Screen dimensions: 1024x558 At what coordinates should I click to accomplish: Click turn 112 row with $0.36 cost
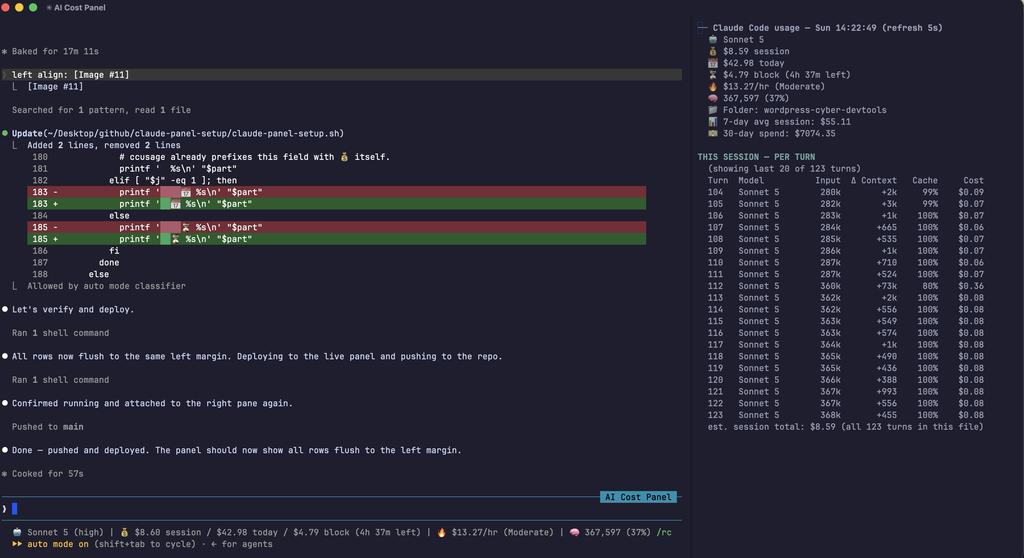click(846, 286)
